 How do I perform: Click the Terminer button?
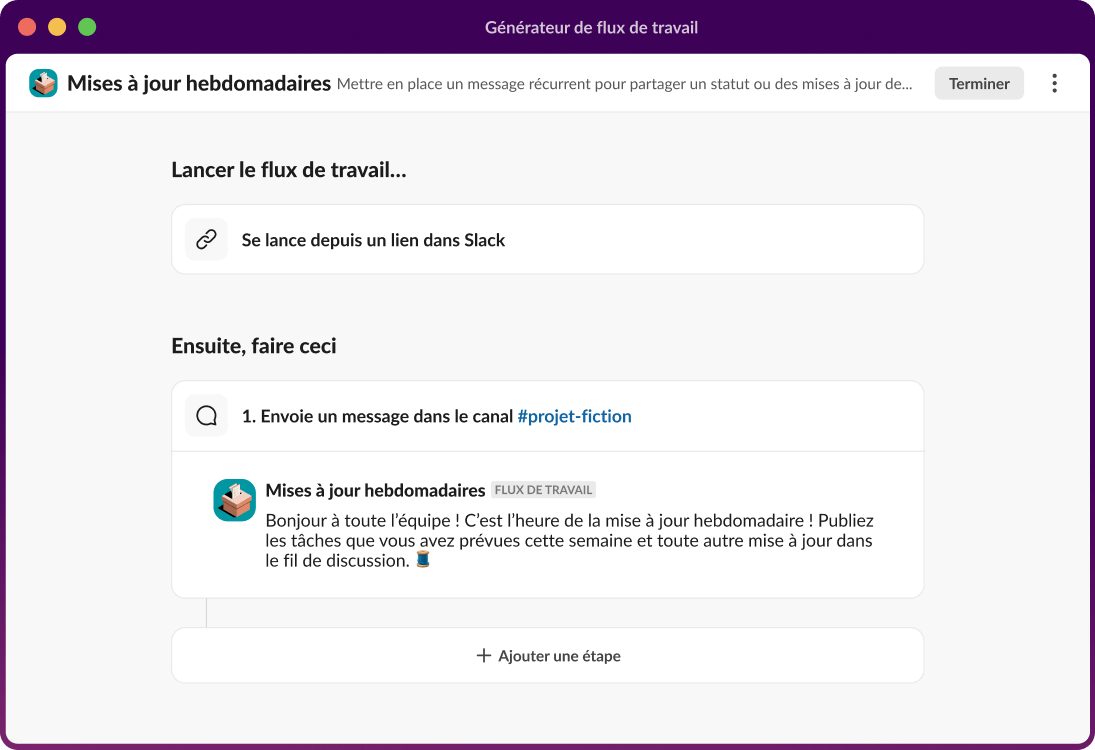point(978,83)
